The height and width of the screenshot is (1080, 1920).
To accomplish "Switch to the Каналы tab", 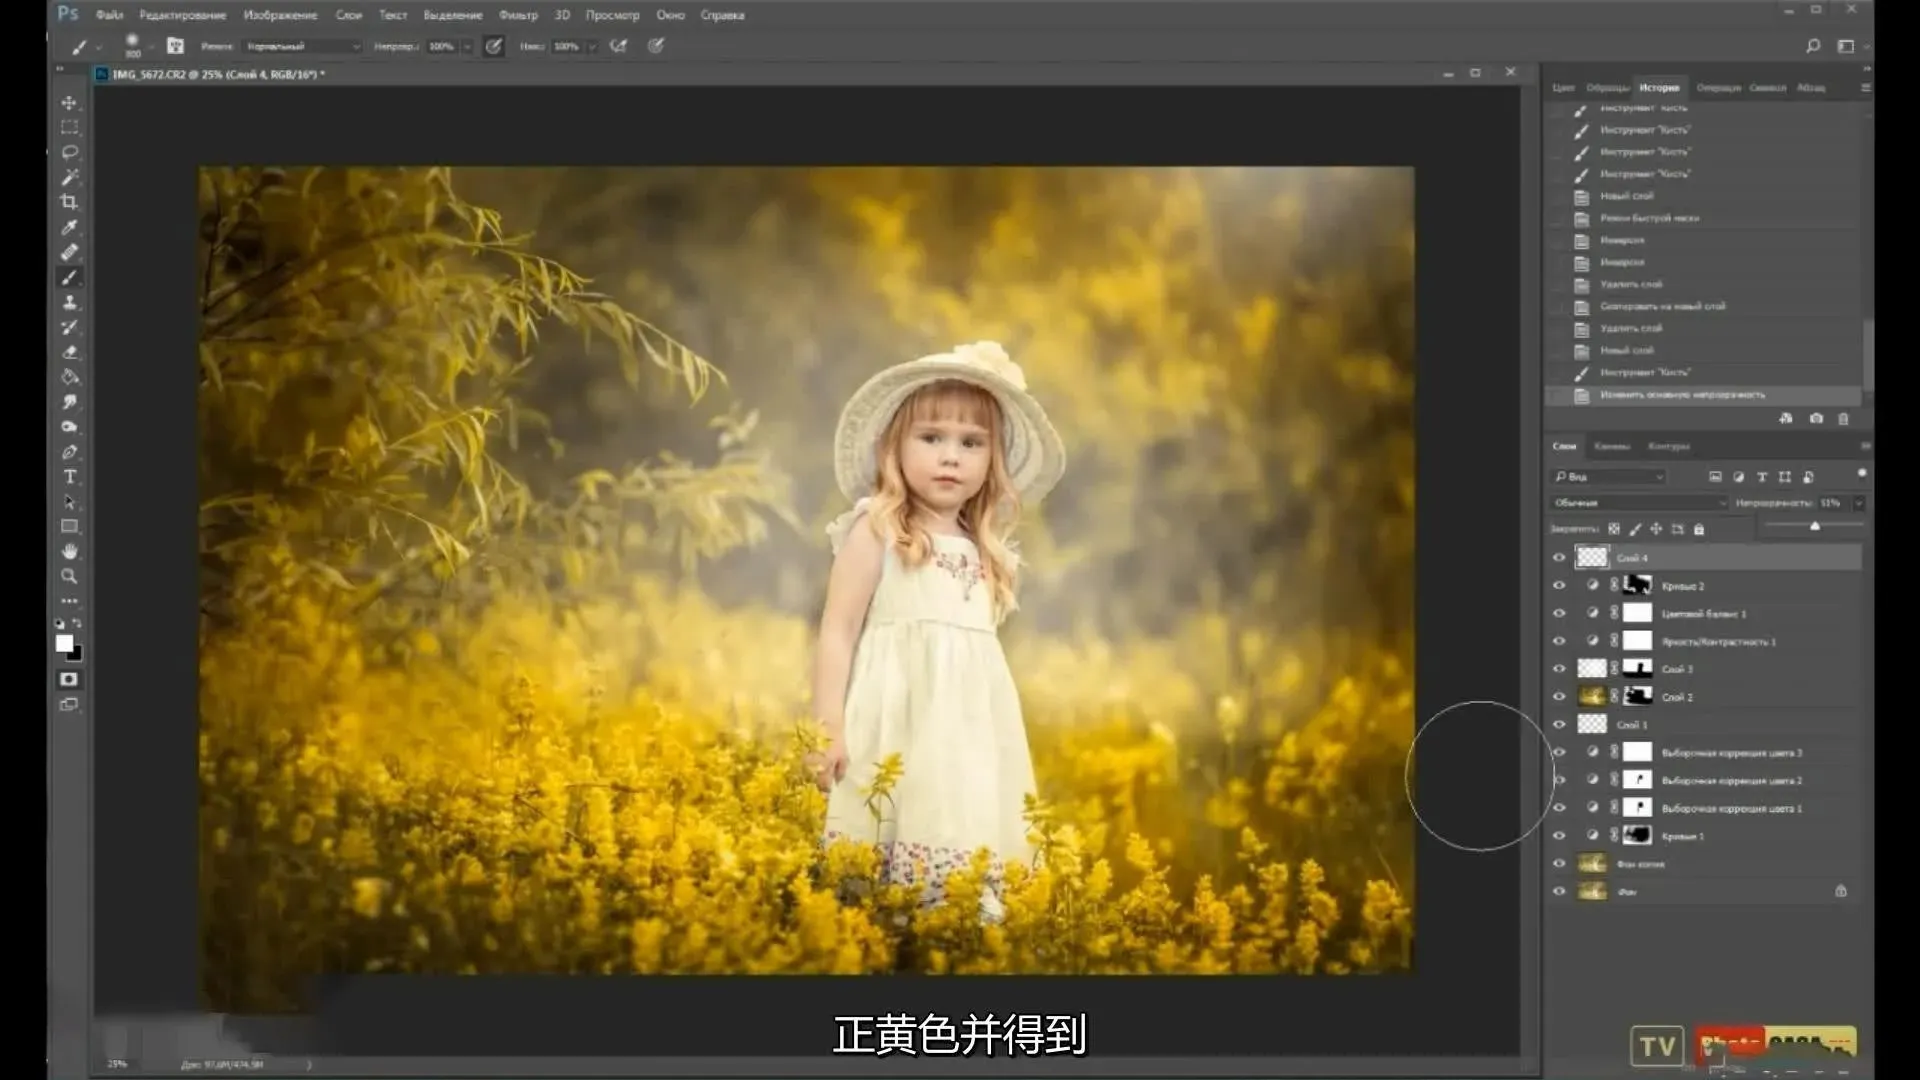I will pyautogui.click(x=1611, y=446).
